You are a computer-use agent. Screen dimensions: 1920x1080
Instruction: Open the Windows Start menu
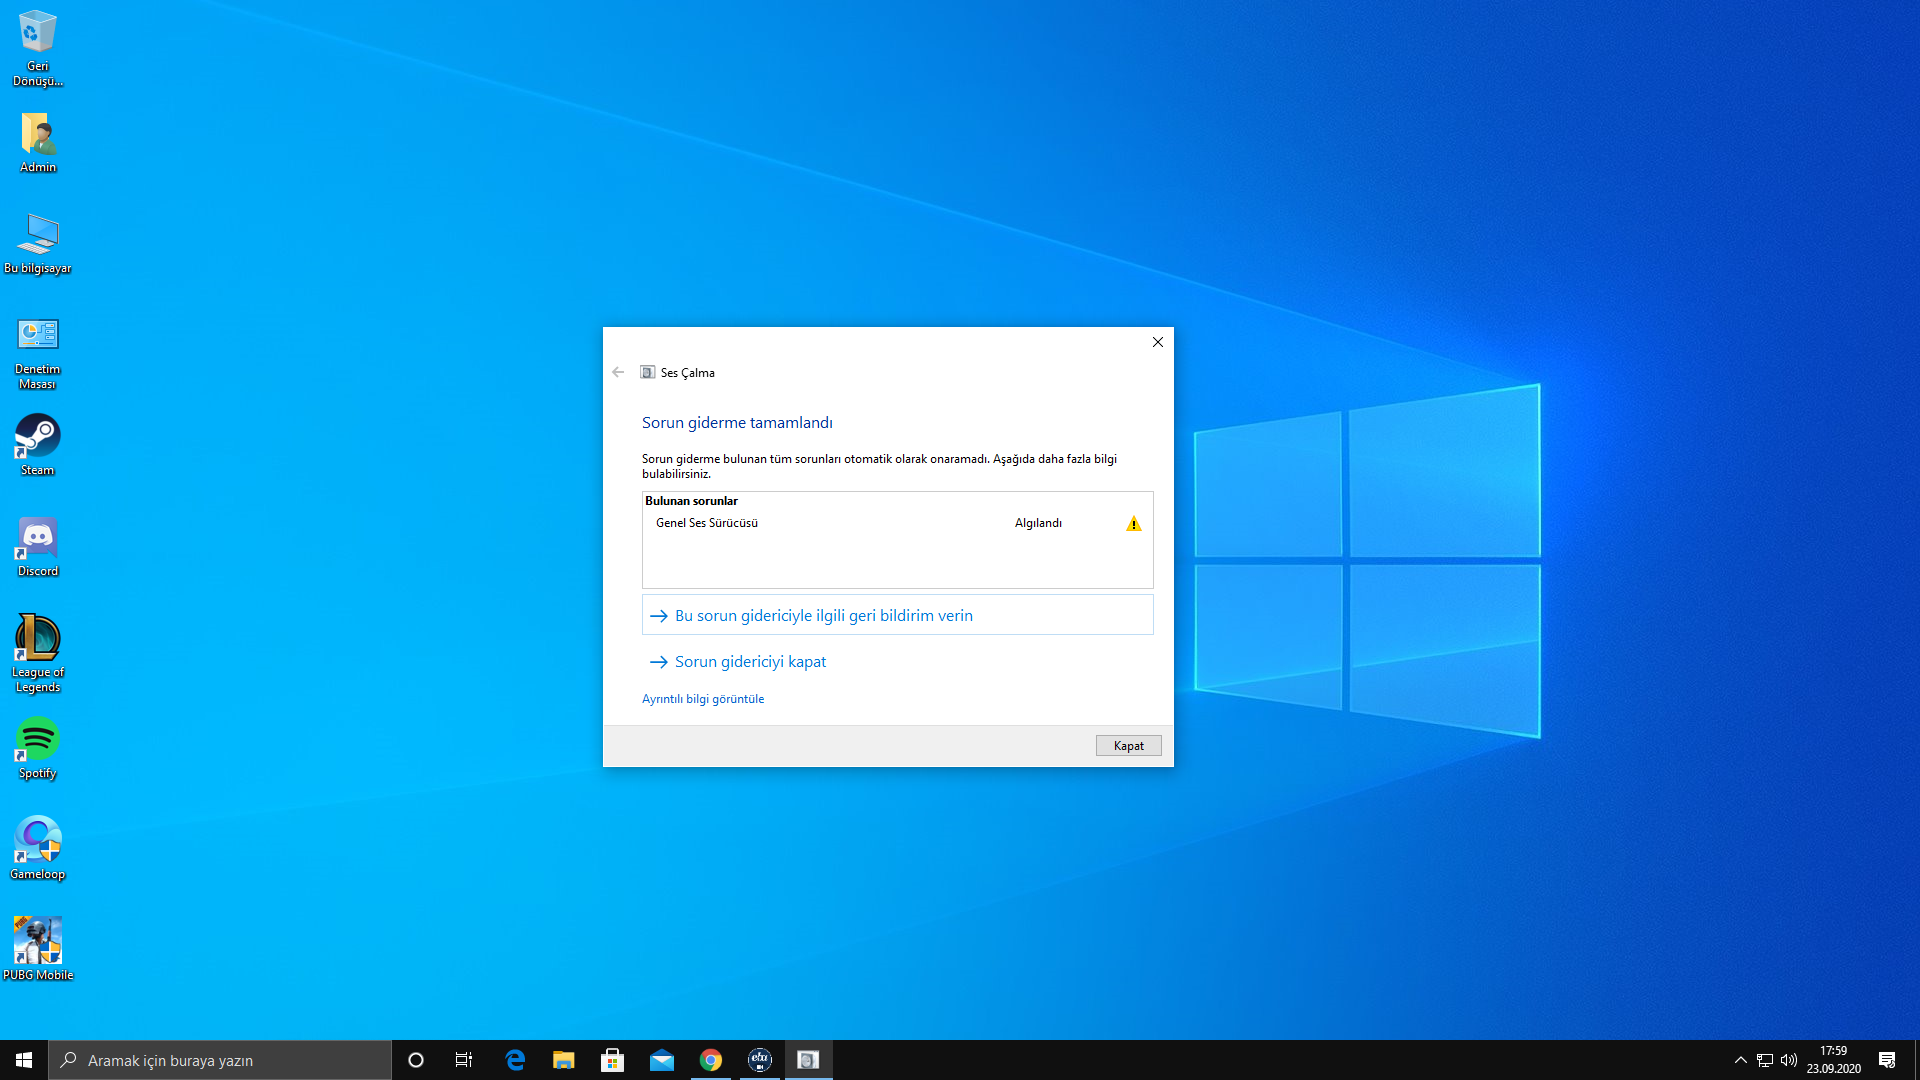click(x=24, y=1060)
